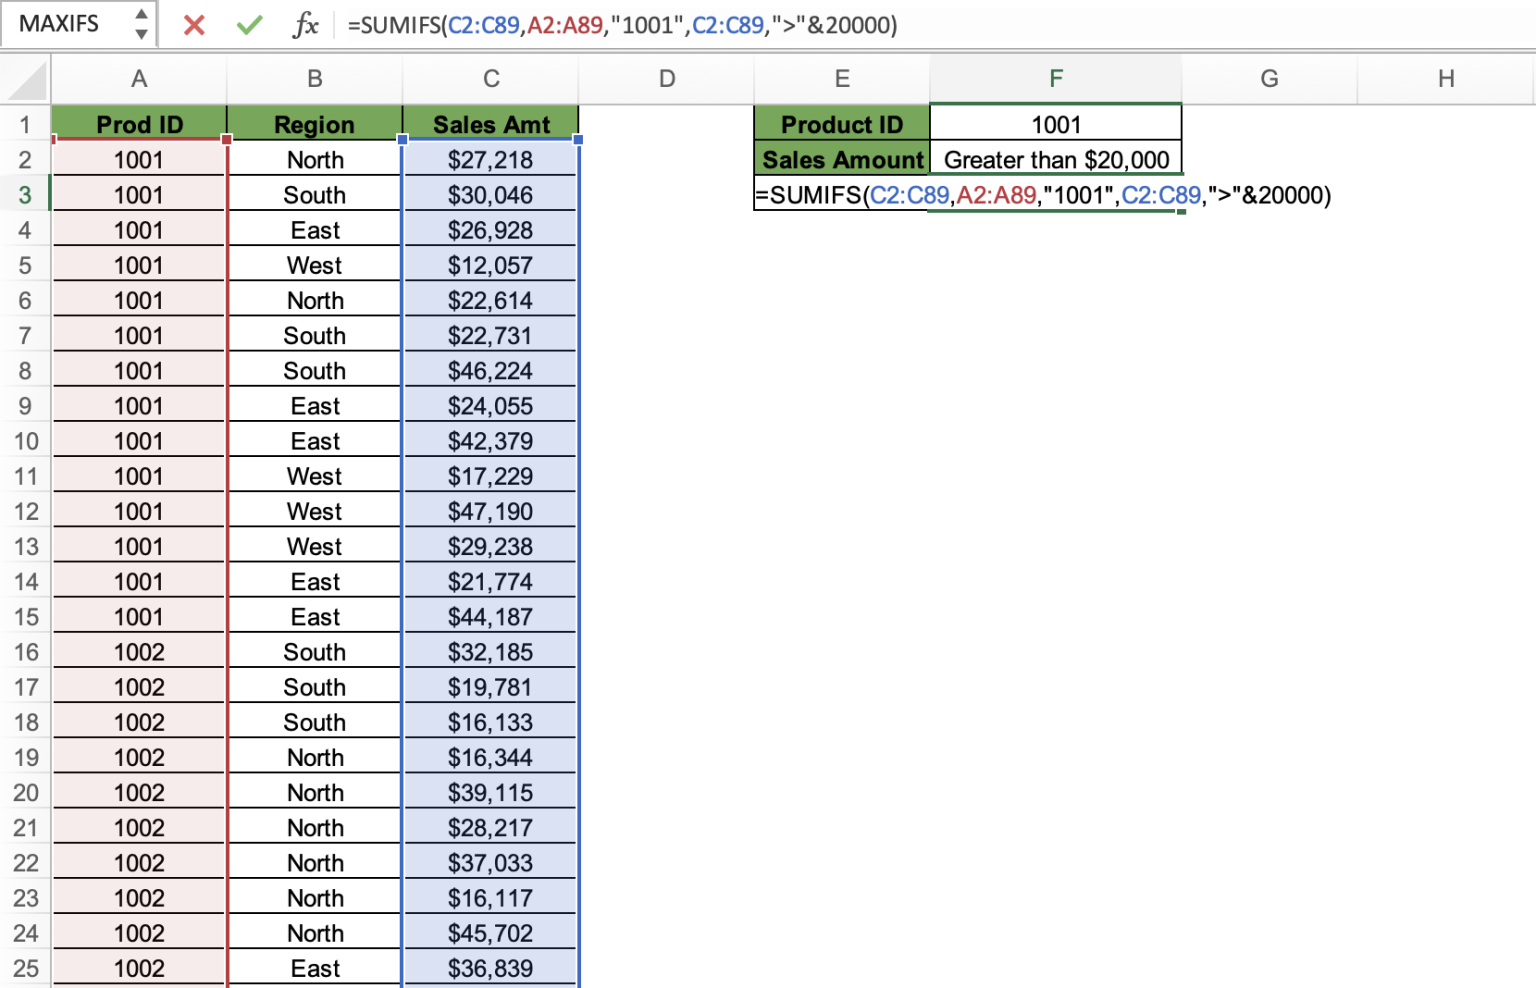
Task: Click the Name Box up stepper arrow
Action: coord(143,14)
